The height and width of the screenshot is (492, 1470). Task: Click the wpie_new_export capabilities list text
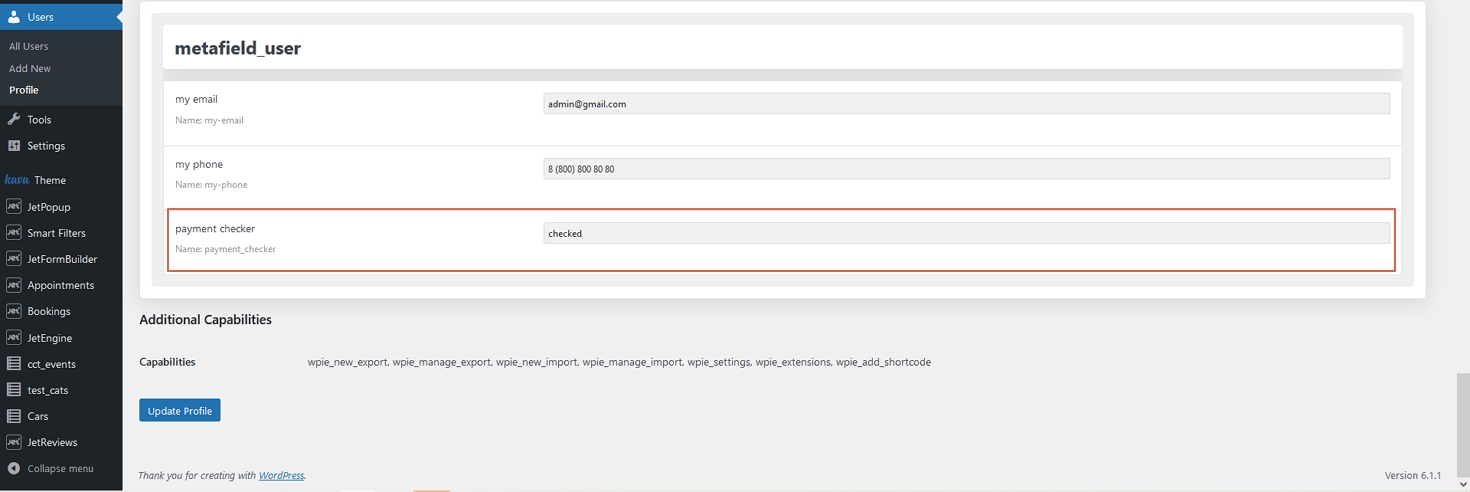tap(619, 362)
